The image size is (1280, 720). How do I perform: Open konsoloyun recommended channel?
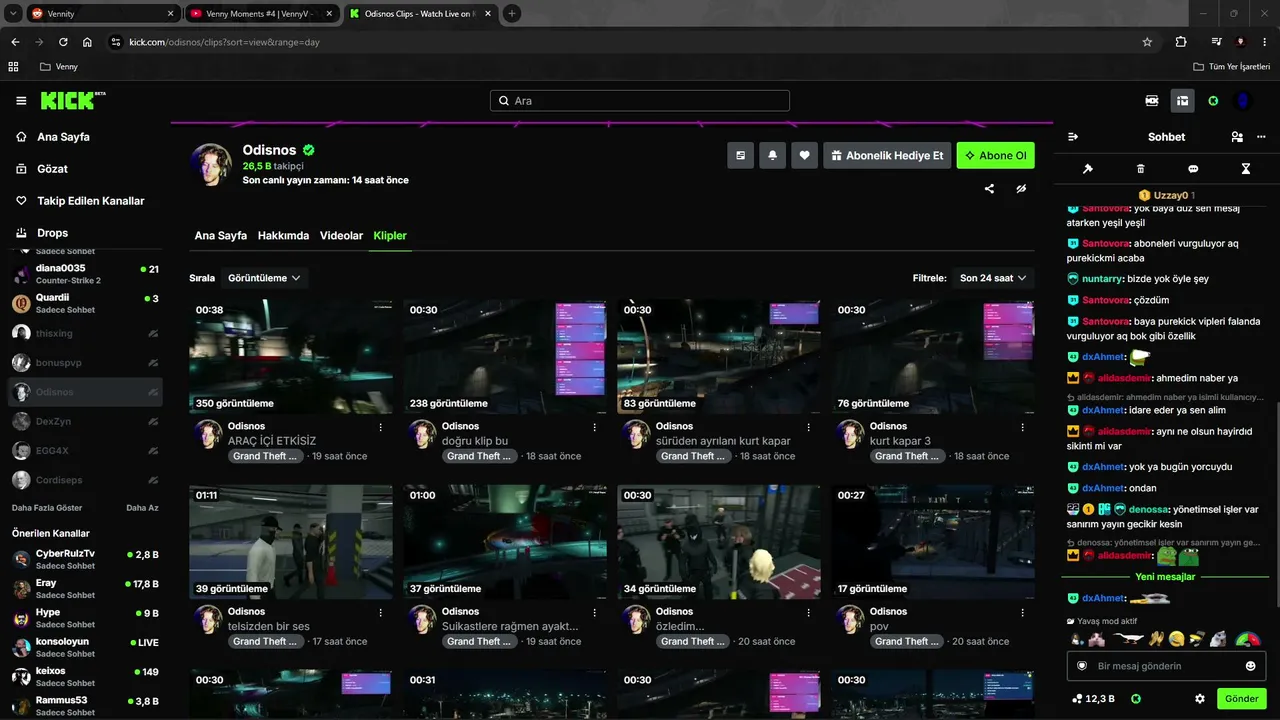point(85,647)
